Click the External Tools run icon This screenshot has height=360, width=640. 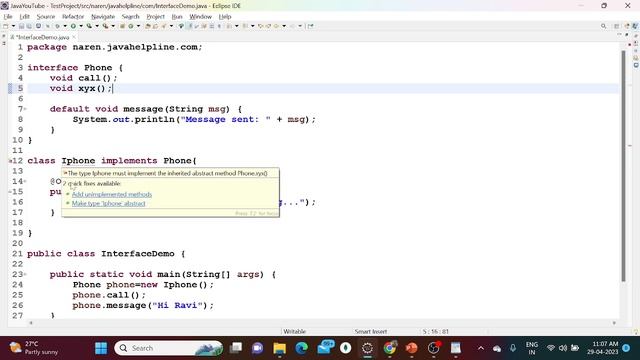coord(105,26)
